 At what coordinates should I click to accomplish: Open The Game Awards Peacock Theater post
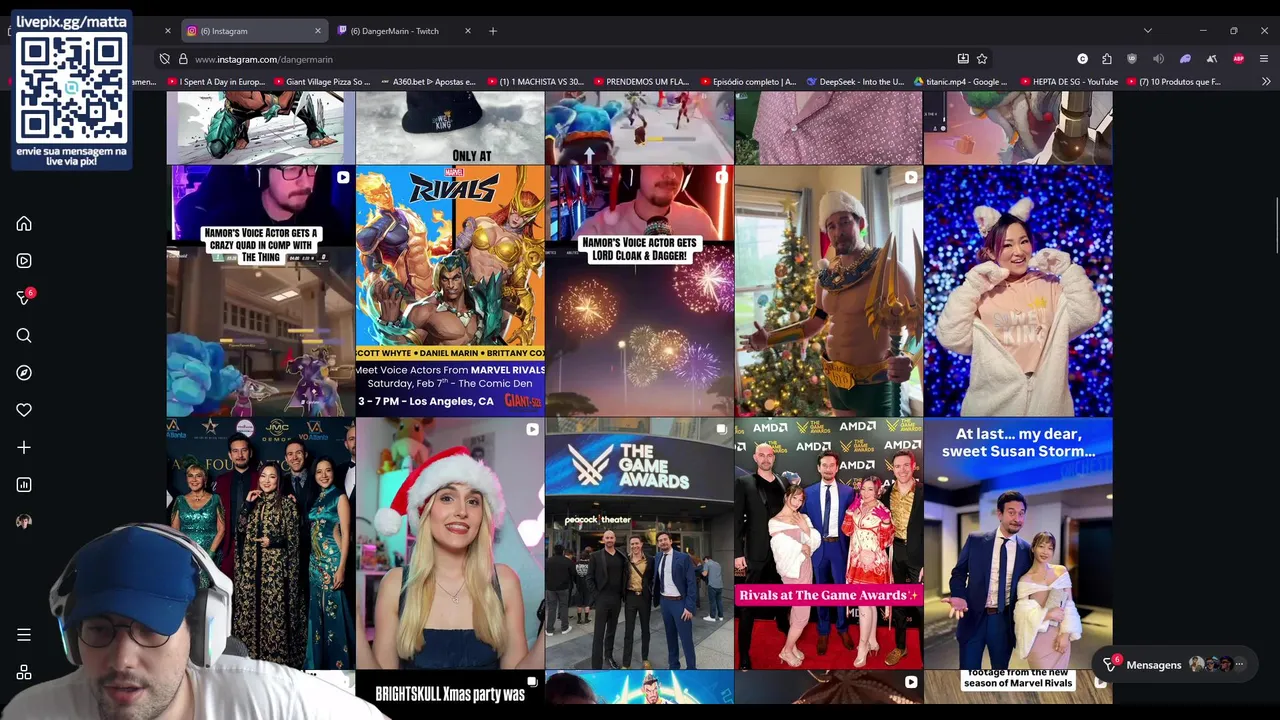[639, 543]
